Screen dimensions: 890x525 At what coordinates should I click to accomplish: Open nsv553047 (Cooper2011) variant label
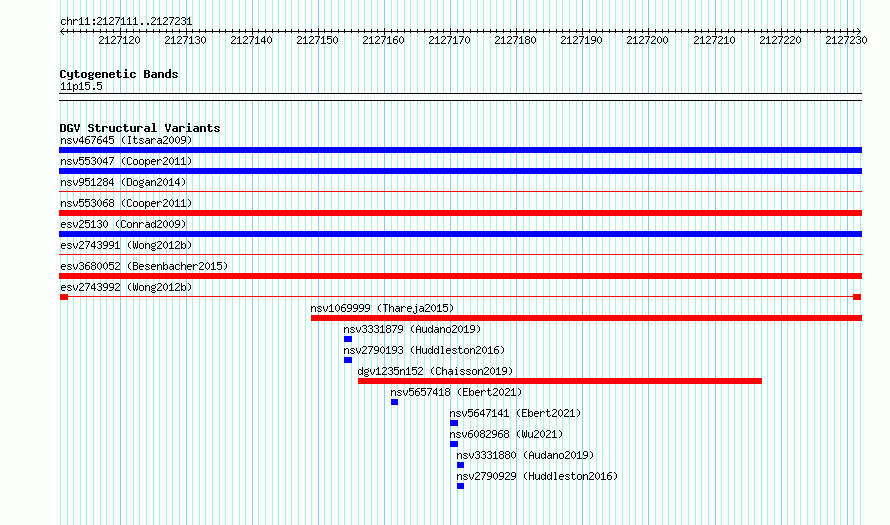click(x=126, y=161)
